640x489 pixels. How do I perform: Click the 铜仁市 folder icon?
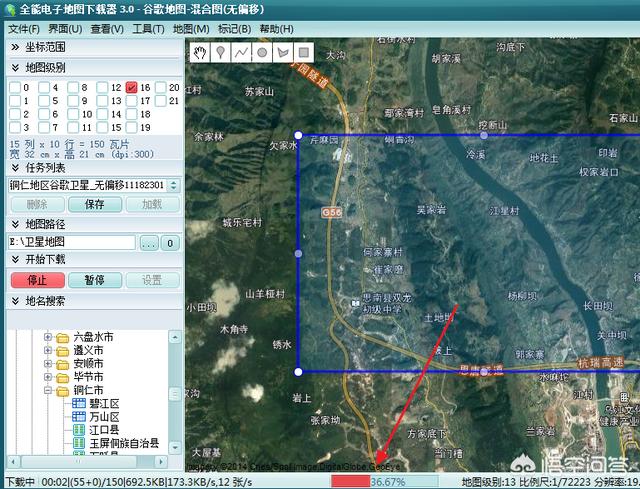click(x=62, y=391)
